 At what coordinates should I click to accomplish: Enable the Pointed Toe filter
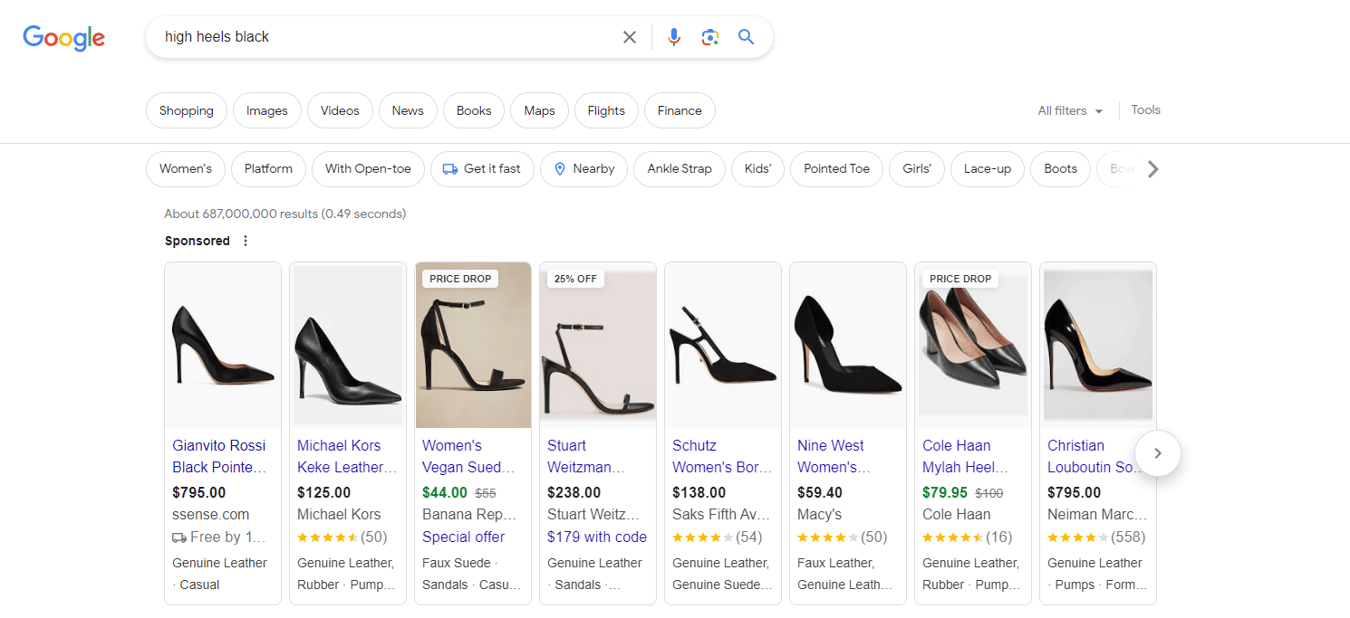point(836,169)
